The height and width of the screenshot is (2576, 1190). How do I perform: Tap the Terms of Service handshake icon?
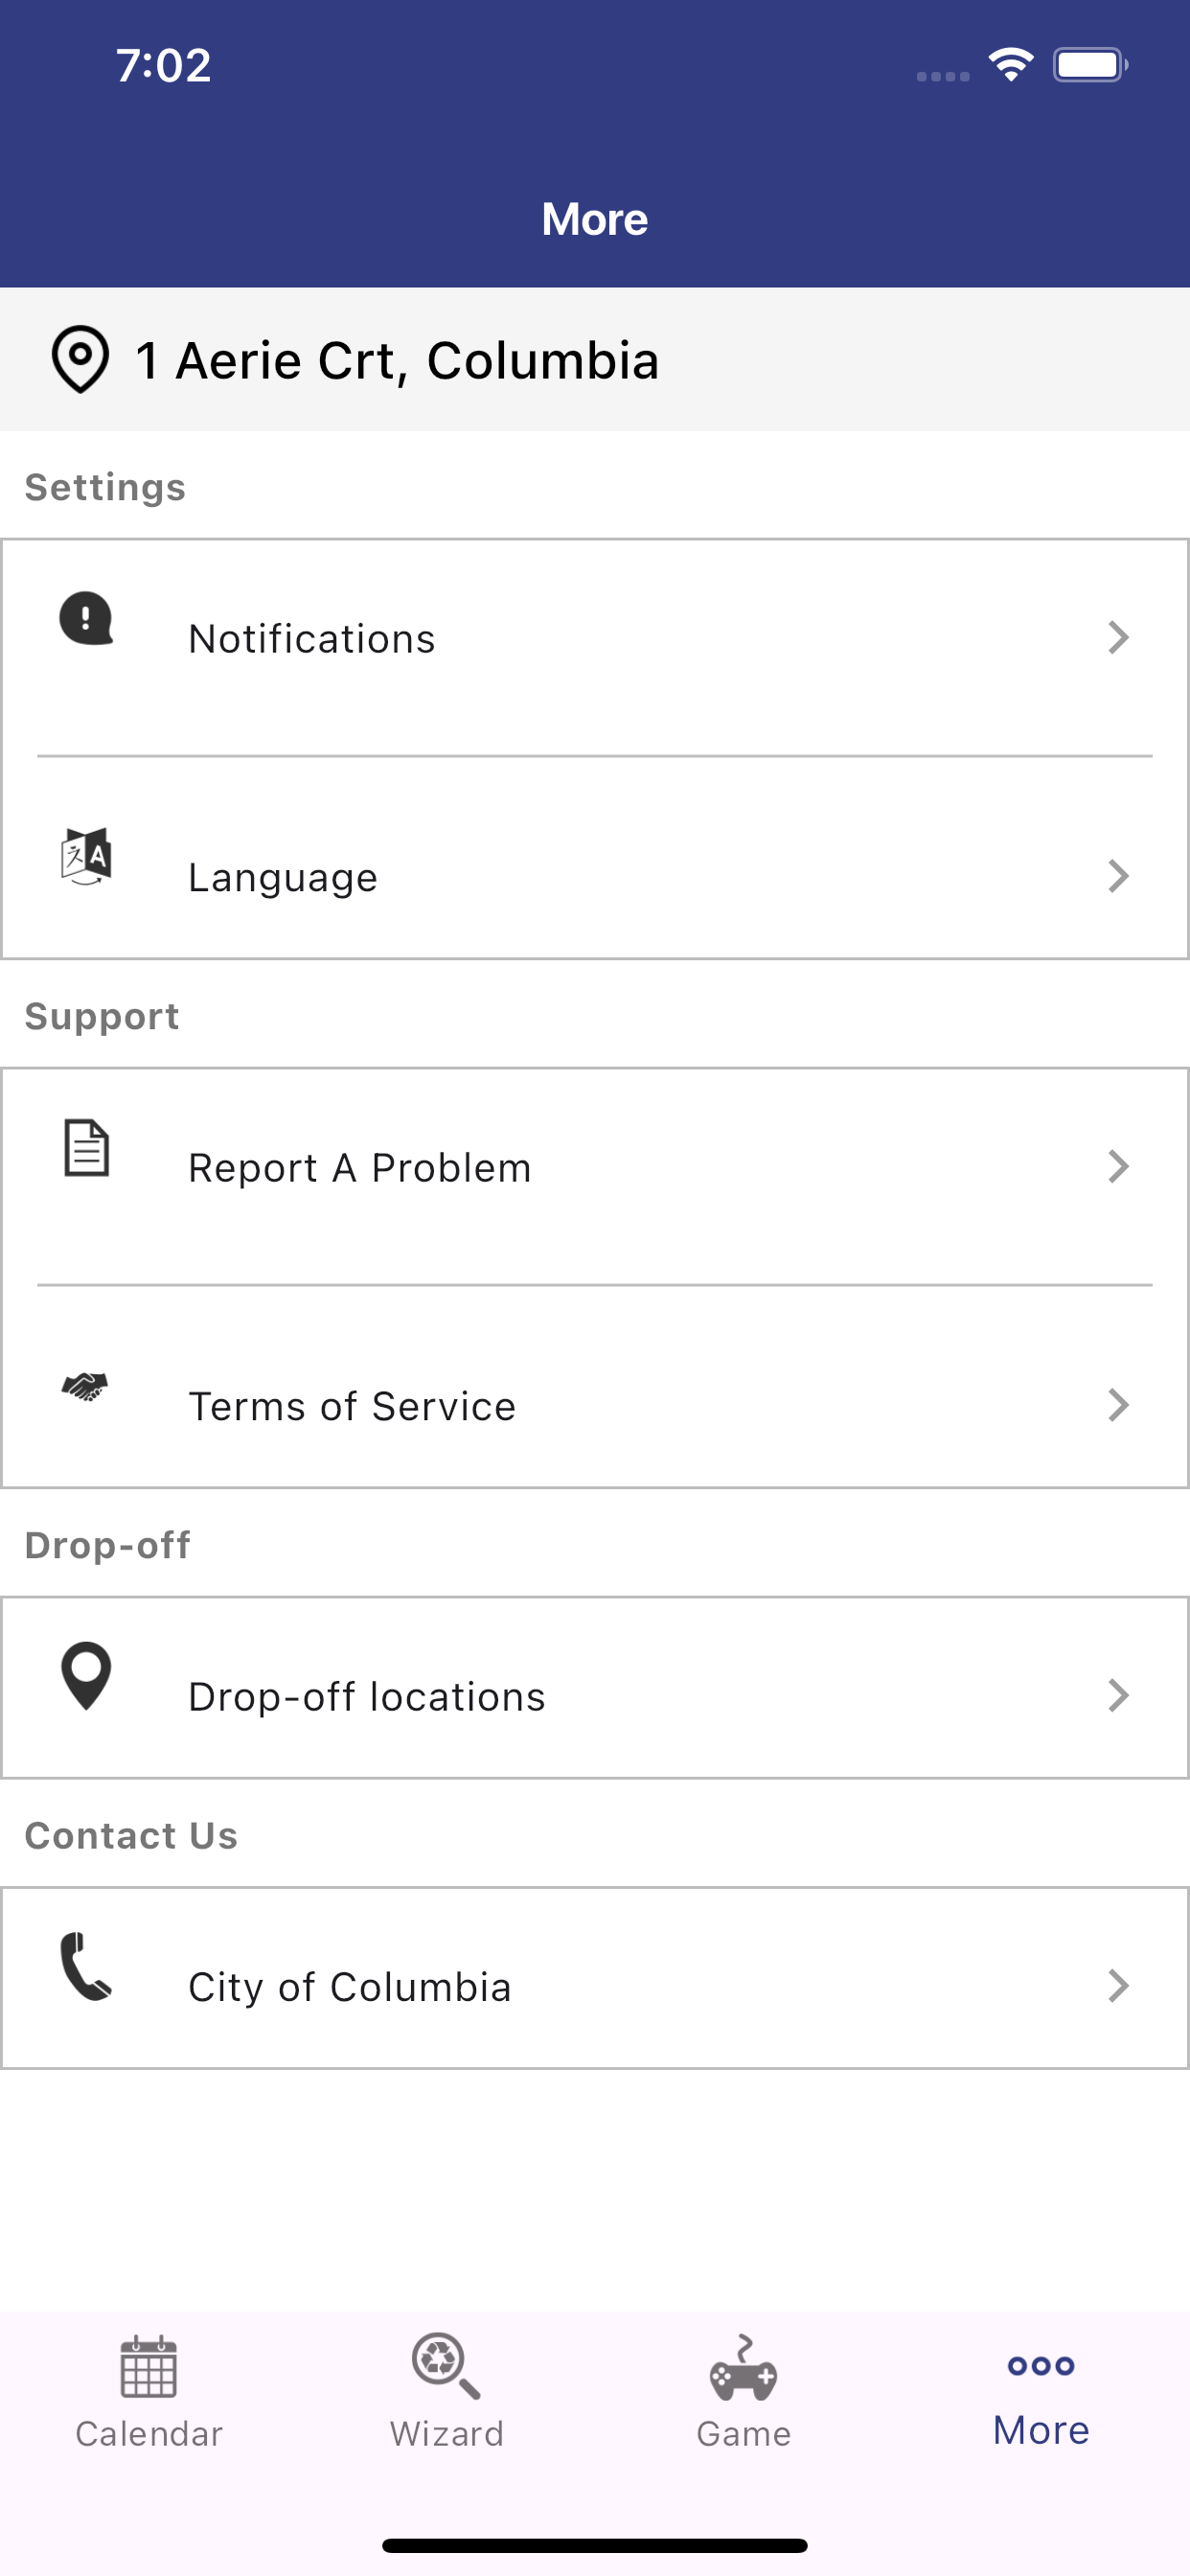[85, 1386]
